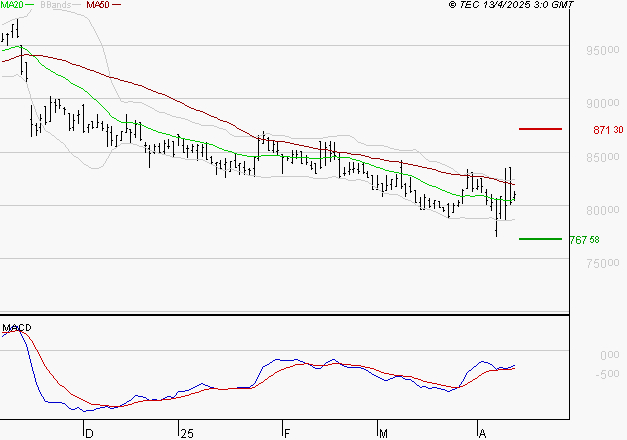627x440 pixels.
Task: Click the red MA50 legend line sample
Action: (116, 6)
